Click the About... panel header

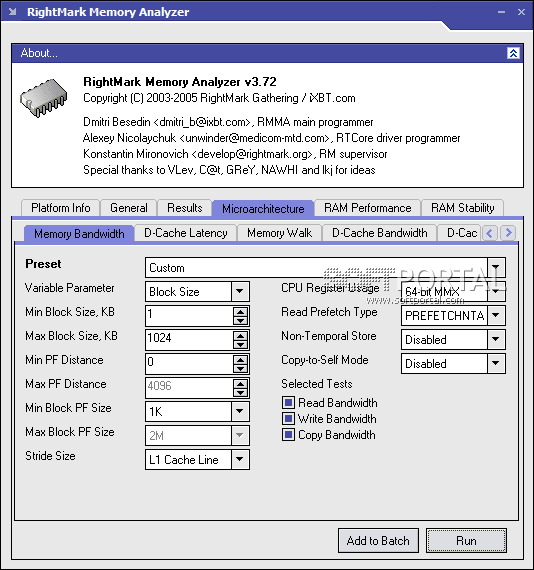click(268, 53)
